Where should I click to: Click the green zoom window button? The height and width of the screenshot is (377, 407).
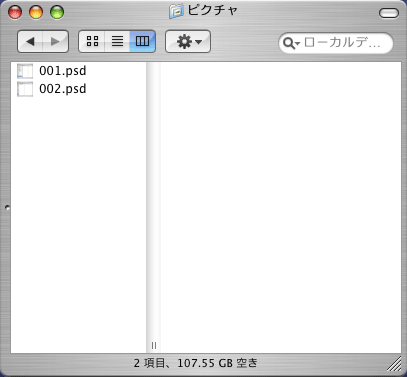tap(57, 12)
